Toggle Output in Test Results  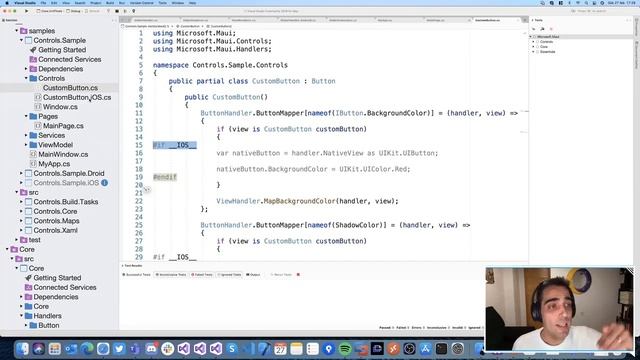tap(253, 275)
